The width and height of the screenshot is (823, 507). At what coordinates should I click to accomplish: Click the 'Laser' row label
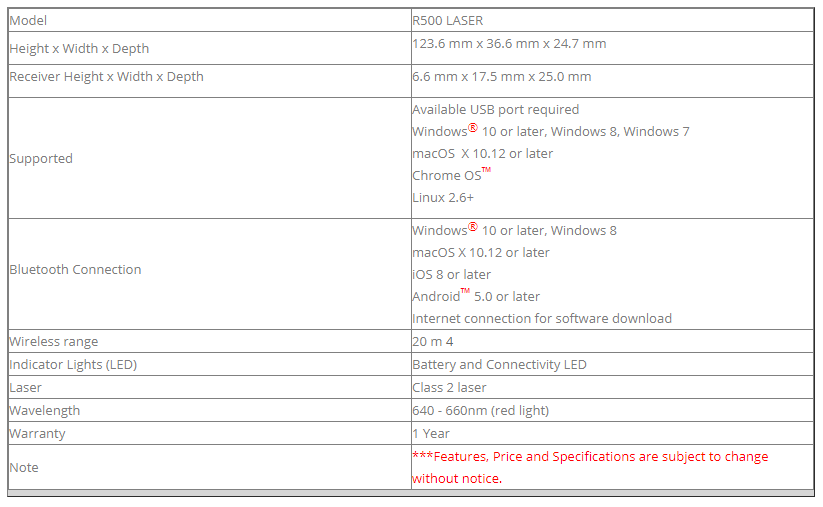point(25,388)
